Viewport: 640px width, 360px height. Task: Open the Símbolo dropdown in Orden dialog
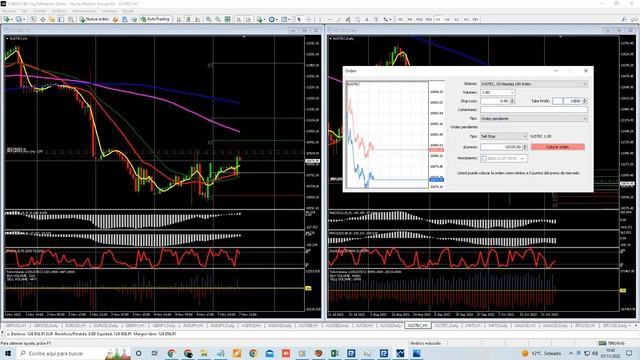pyautogui.click(x=534, y=84)
